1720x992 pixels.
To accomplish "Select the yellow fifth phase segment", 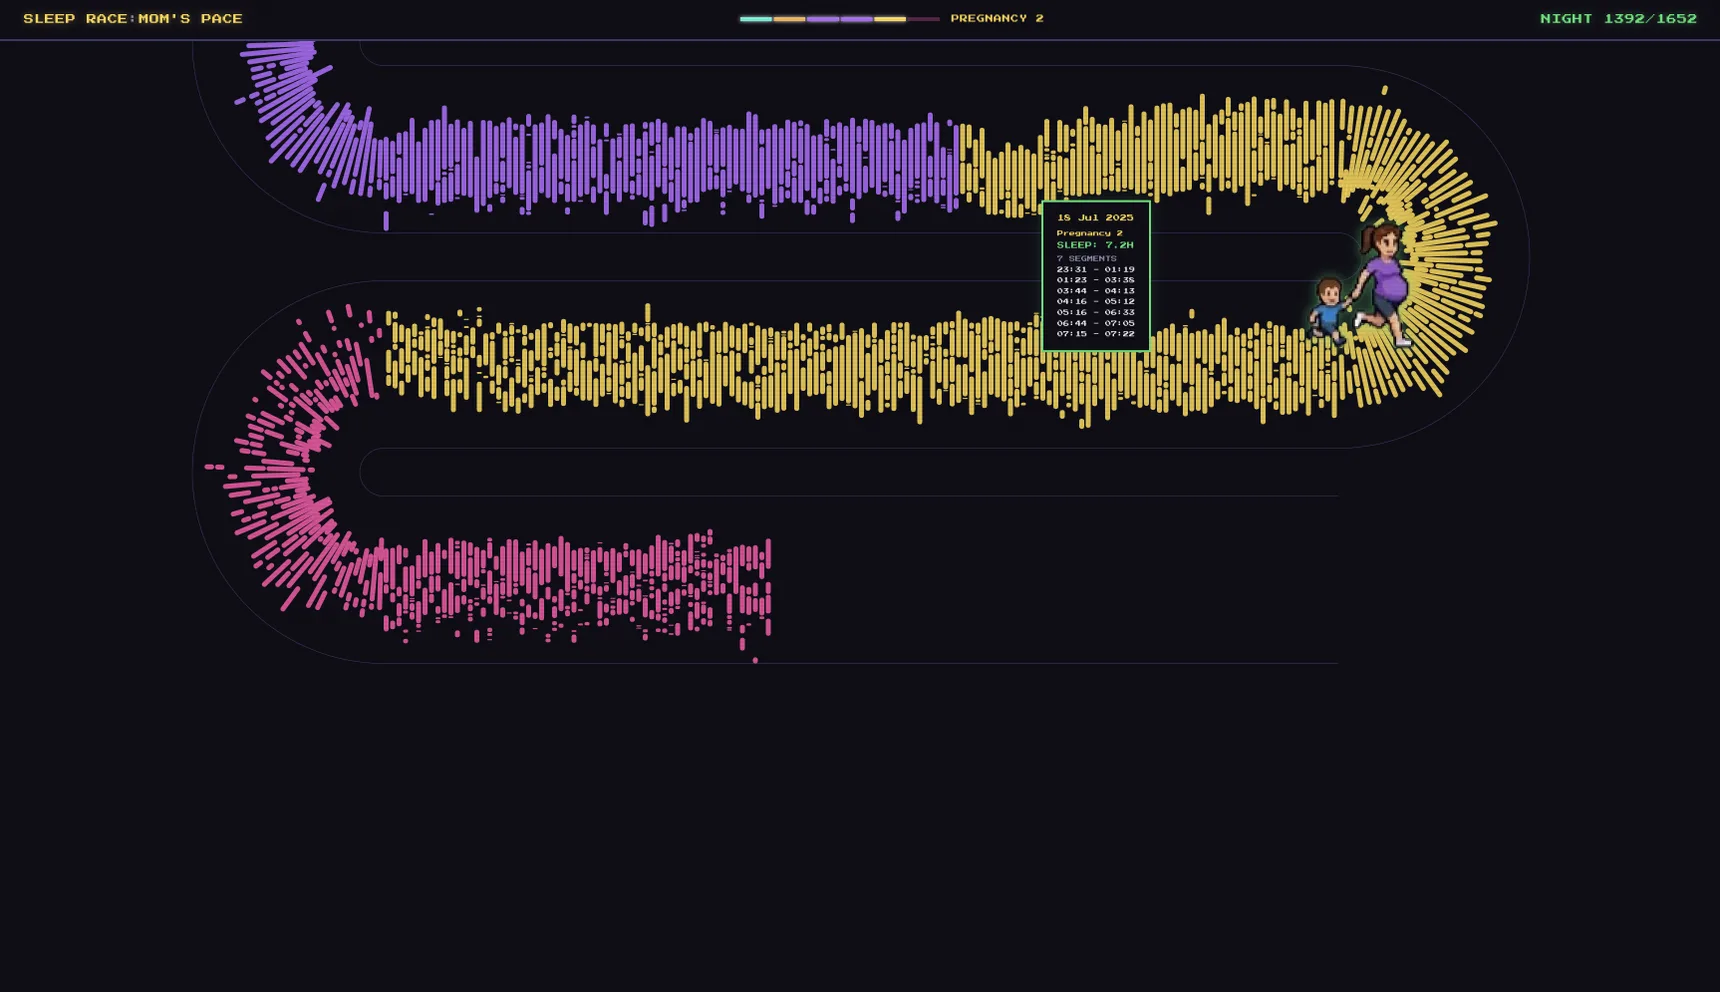I will coord(890,19).
